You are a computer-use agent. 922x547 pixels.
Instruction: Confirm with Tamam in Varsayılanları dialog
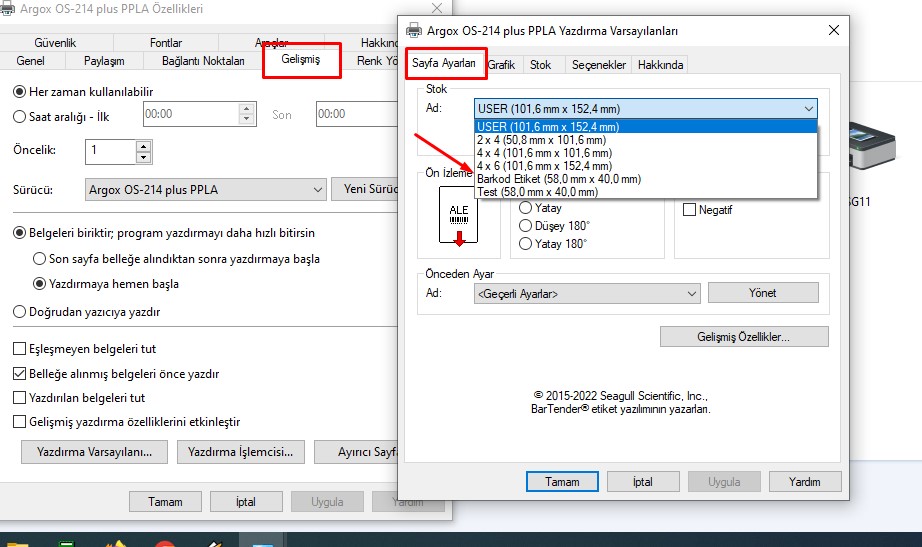pyautogui.click(x=562, y=482)
